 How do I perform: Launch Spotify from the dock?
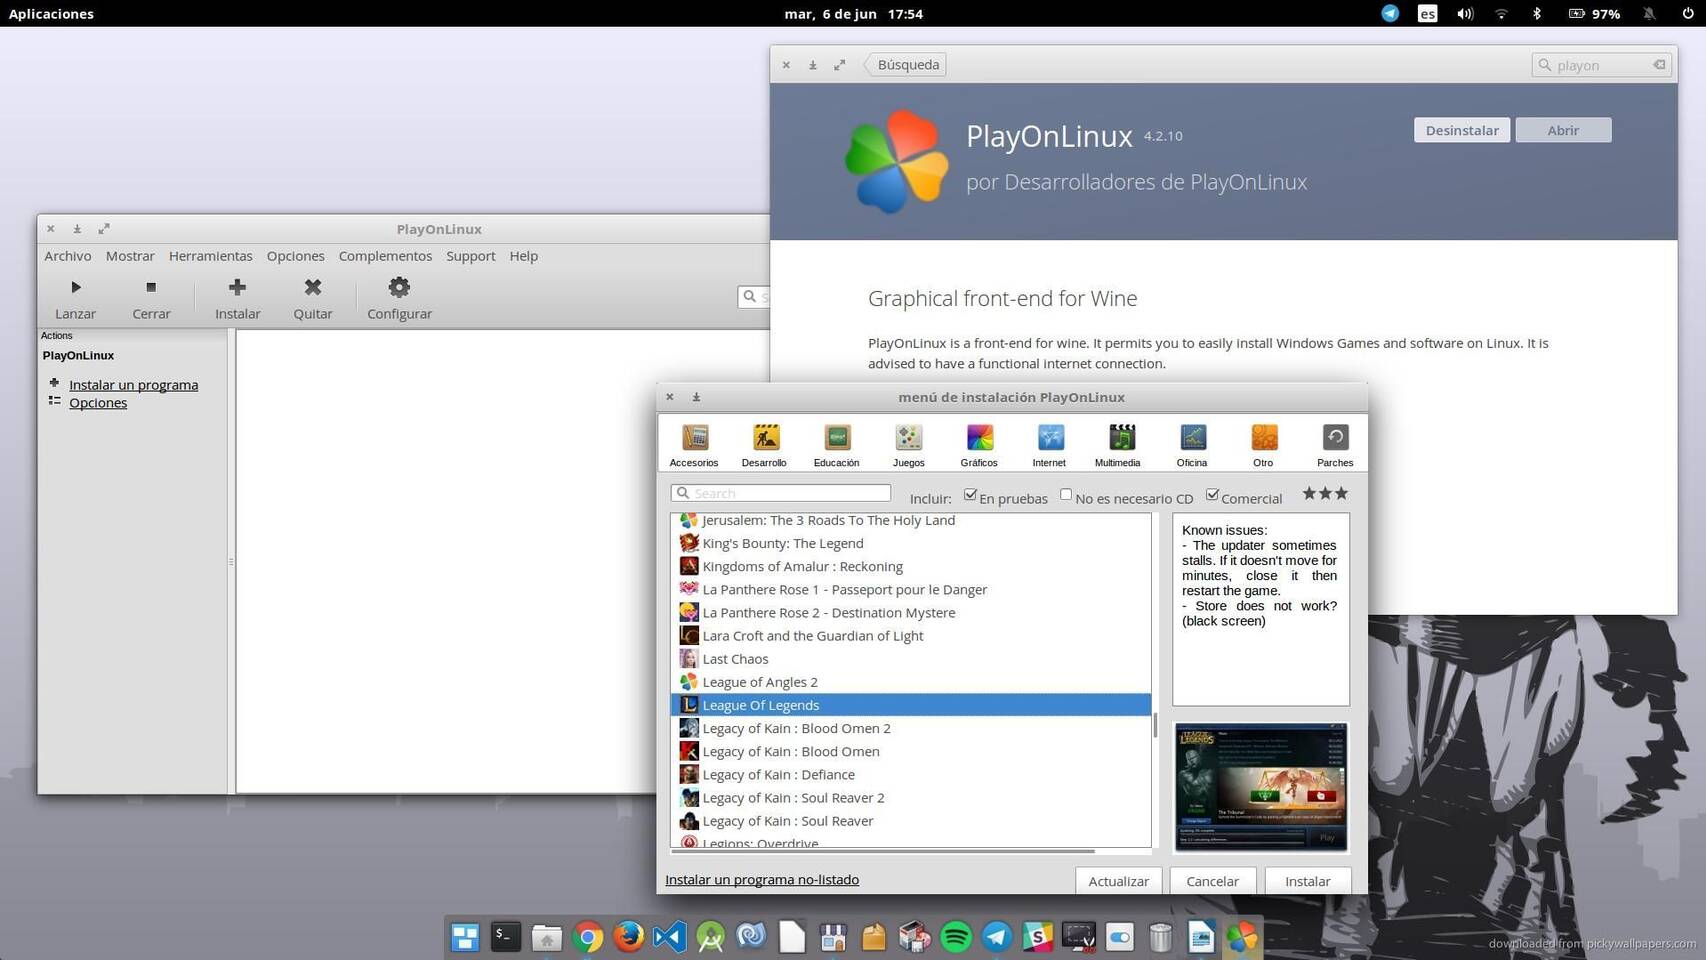[955, 937]
